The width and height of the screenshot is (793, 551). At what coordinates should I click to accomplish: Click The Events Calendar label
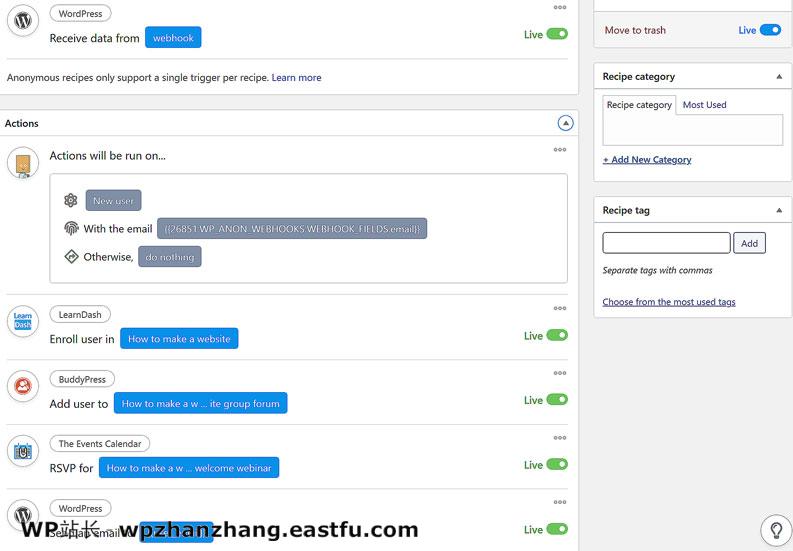pyautogui.click(x=100, y=444)
